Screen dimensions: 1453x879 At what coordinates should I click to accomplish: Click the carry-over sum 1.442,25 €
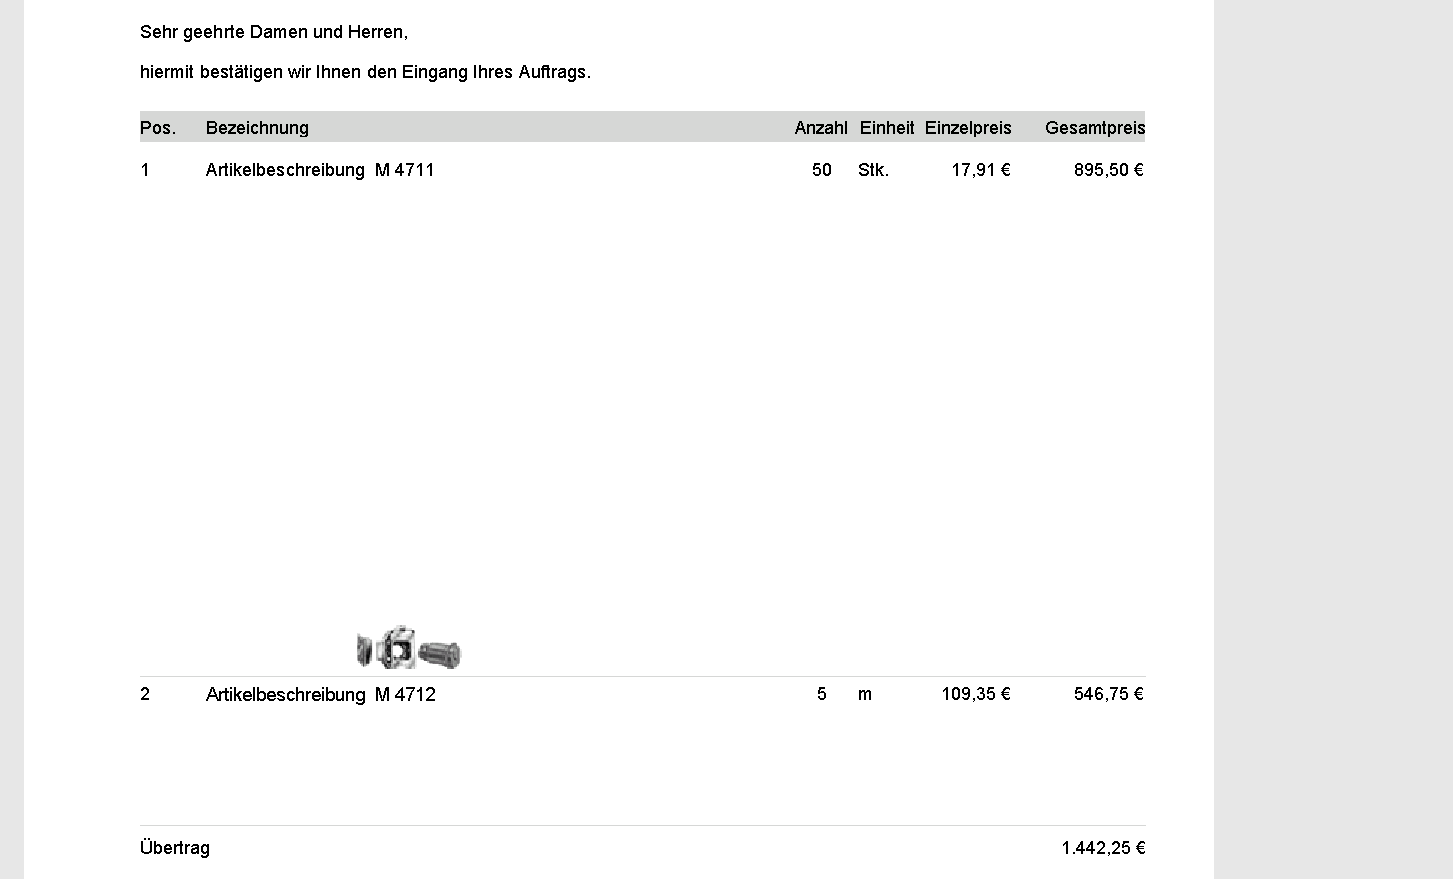tap(1103, 848)
